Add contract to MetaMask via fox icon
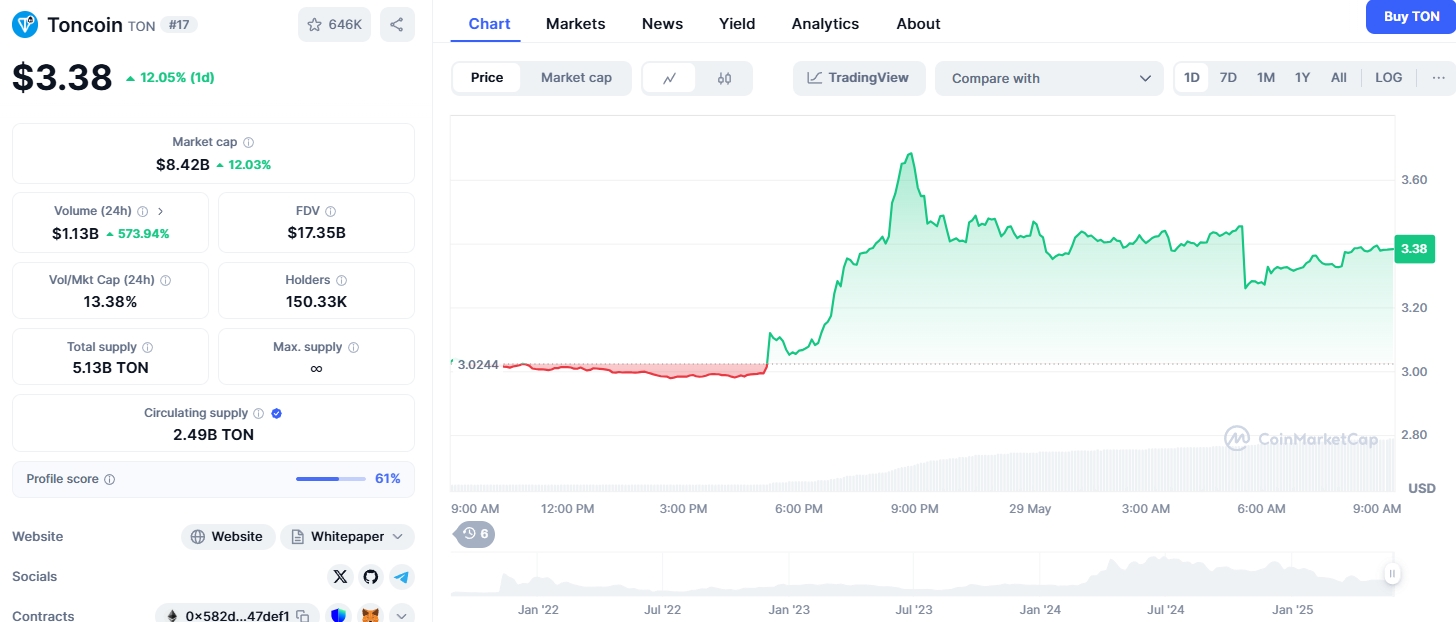The image size is (1456, 622). pyautogui.click(x=370, y=616)
